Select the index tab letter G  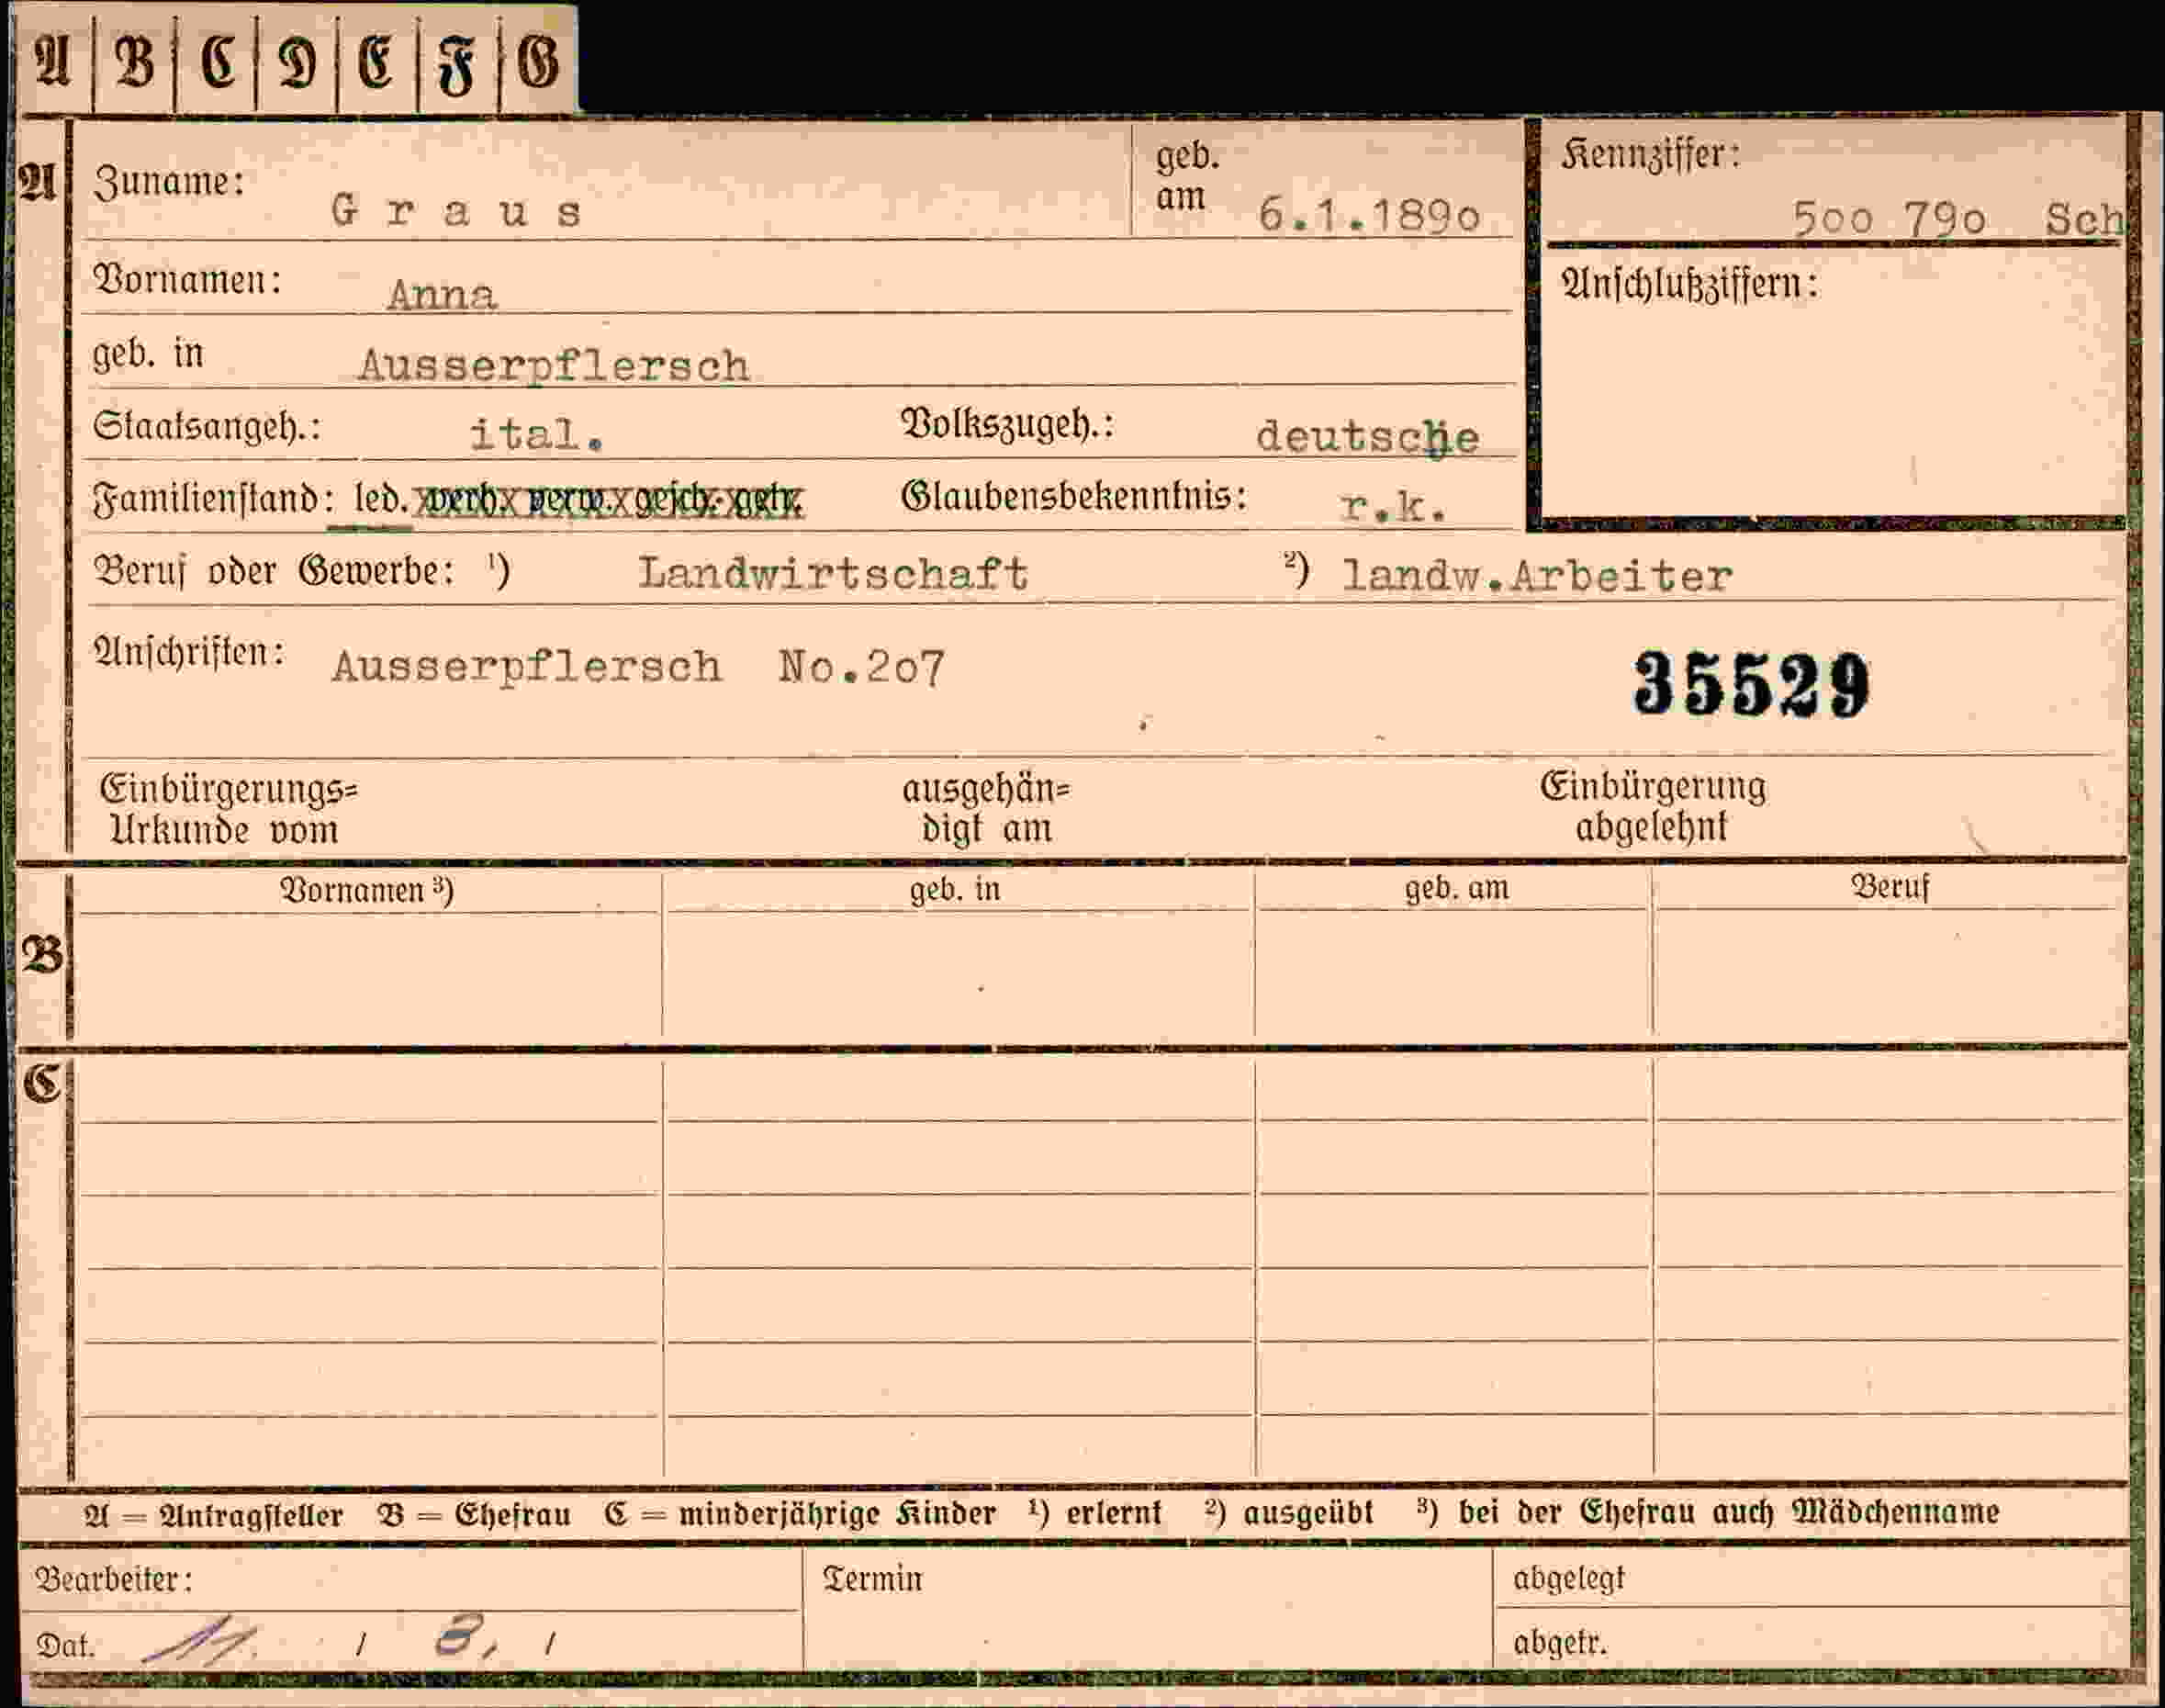click(x=538, y=62)
